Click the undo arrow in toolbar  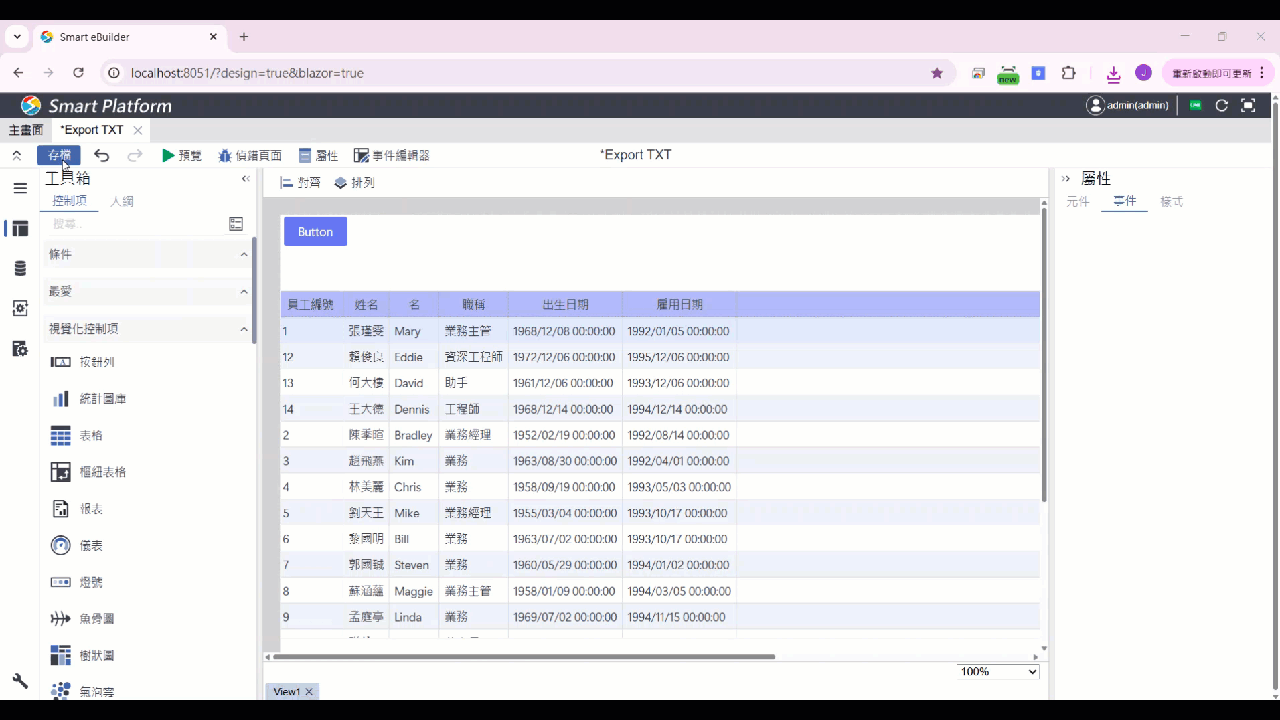(101, 155)
